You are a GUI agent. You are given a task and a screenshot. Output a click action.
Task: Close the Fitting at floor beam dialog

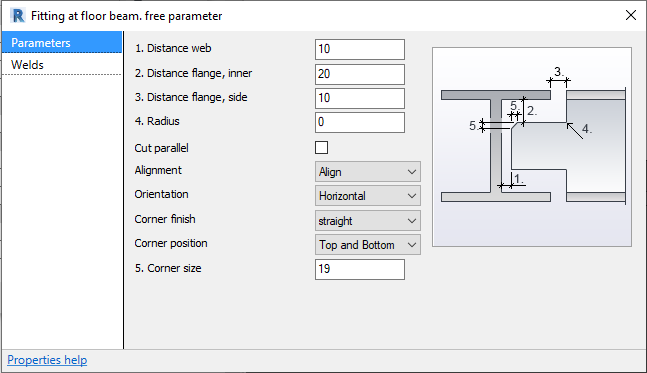(630, 15)
